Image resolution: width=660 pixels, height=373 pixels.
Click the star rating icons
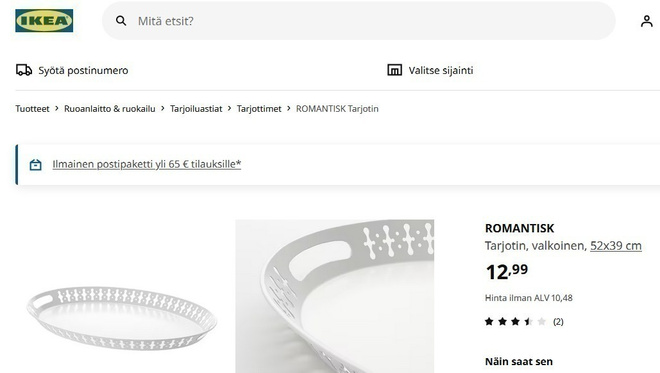515,322
